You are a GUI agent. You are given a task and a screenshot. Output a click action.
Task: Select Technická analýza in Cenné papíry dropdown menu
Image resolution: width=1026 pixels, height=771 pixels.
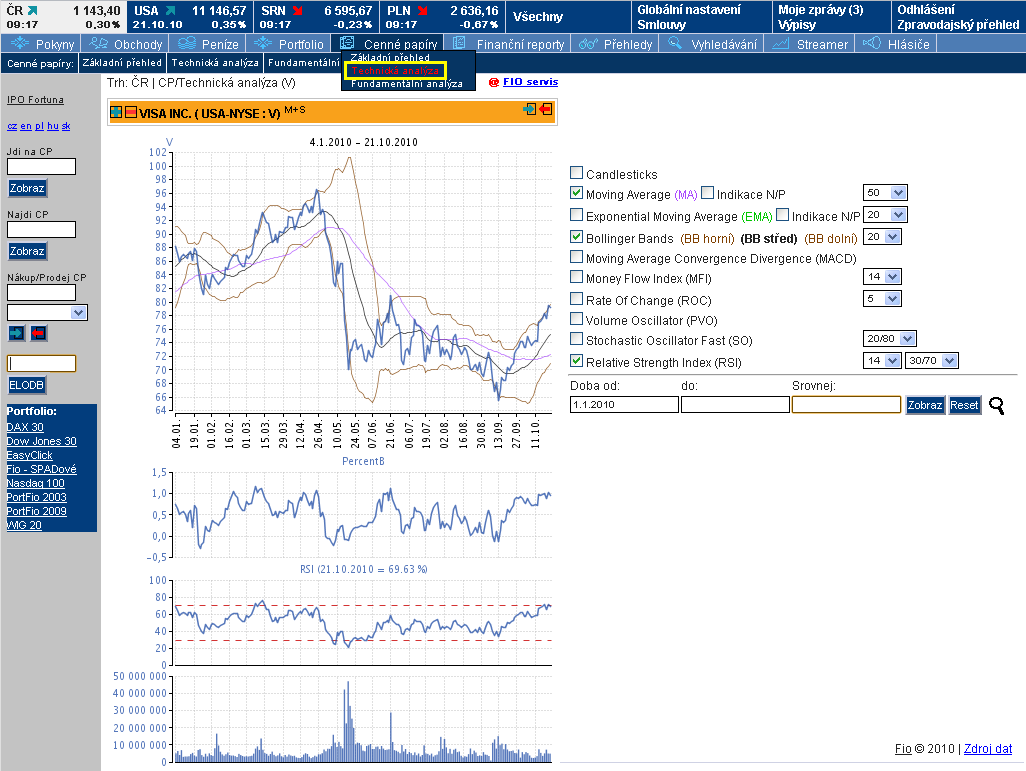(395, 71)
